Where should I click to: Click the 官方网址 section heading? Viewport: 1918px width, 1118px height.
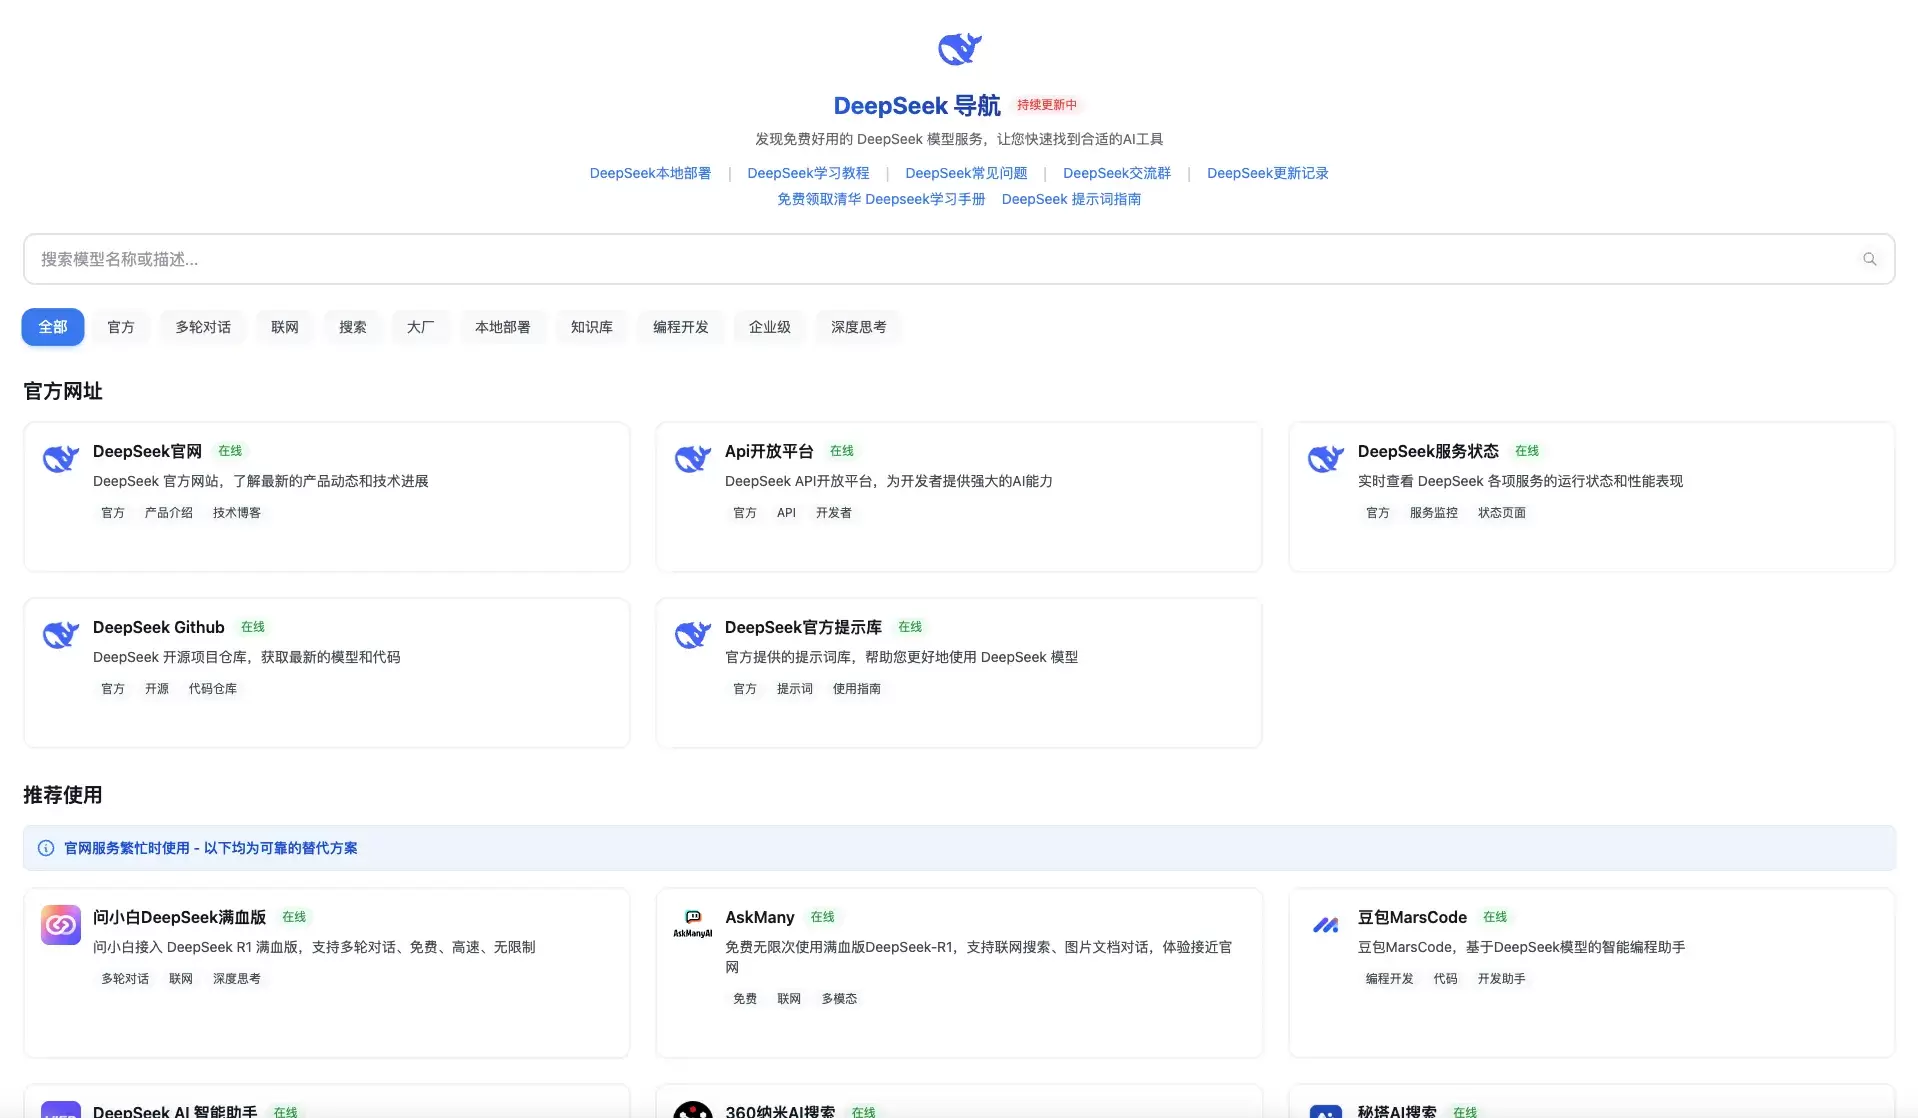coord(63,391)
